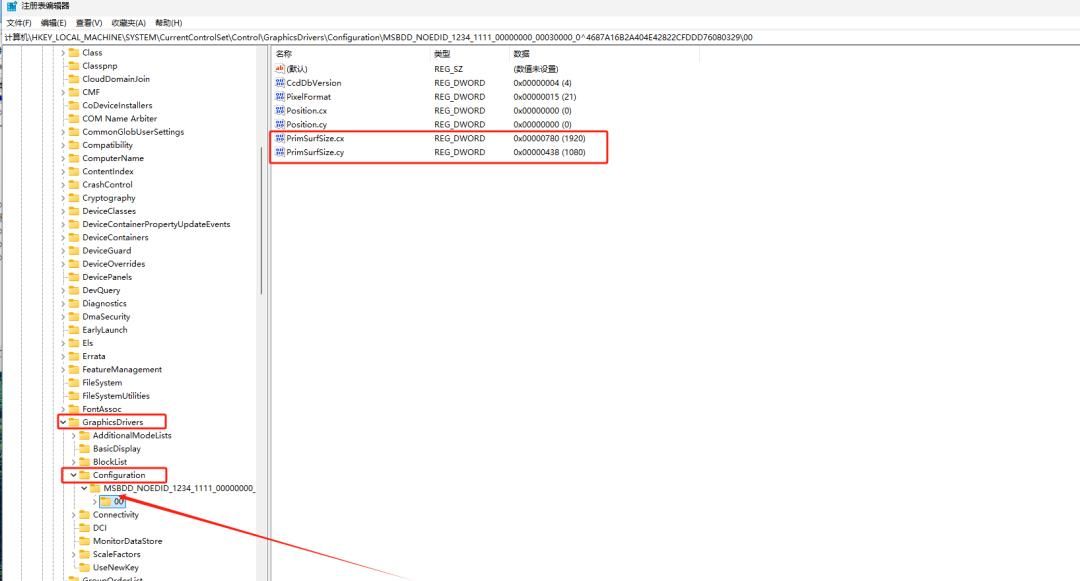Select the FontAssoc key
The image size is (1080, 581).
point(101,409)
